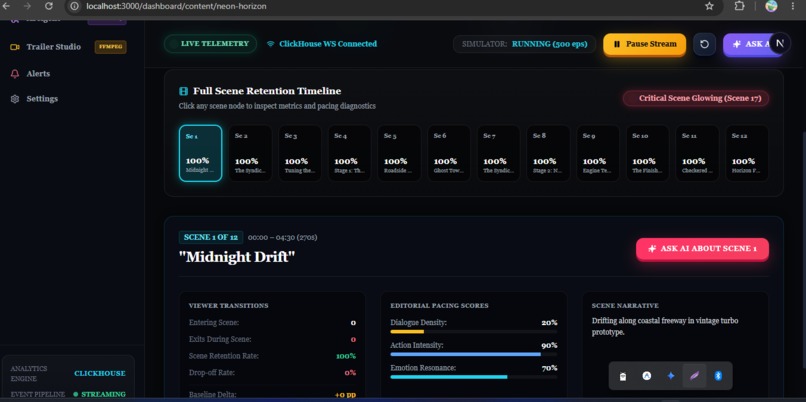
Task: Click the round white A icon in the tray
Action: [647, 376]
